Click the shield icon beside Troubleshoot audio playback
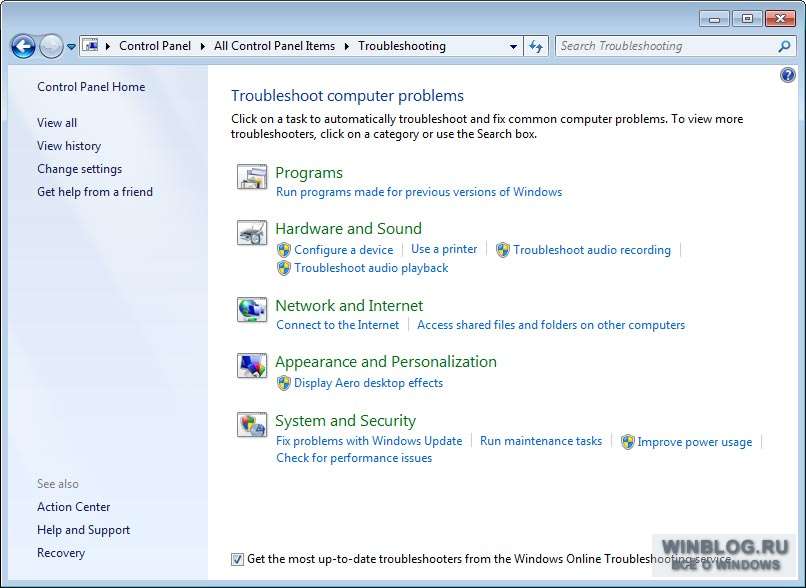Screen dimensions: 806x588 [x=284, y=268]
